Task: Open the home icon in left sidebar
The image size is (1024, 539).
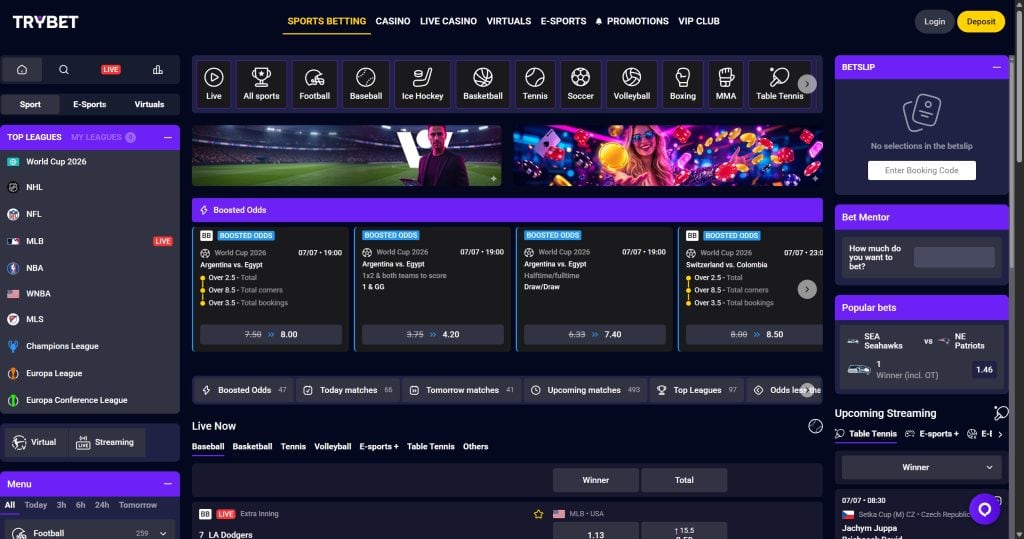Action: click(22, 70)
